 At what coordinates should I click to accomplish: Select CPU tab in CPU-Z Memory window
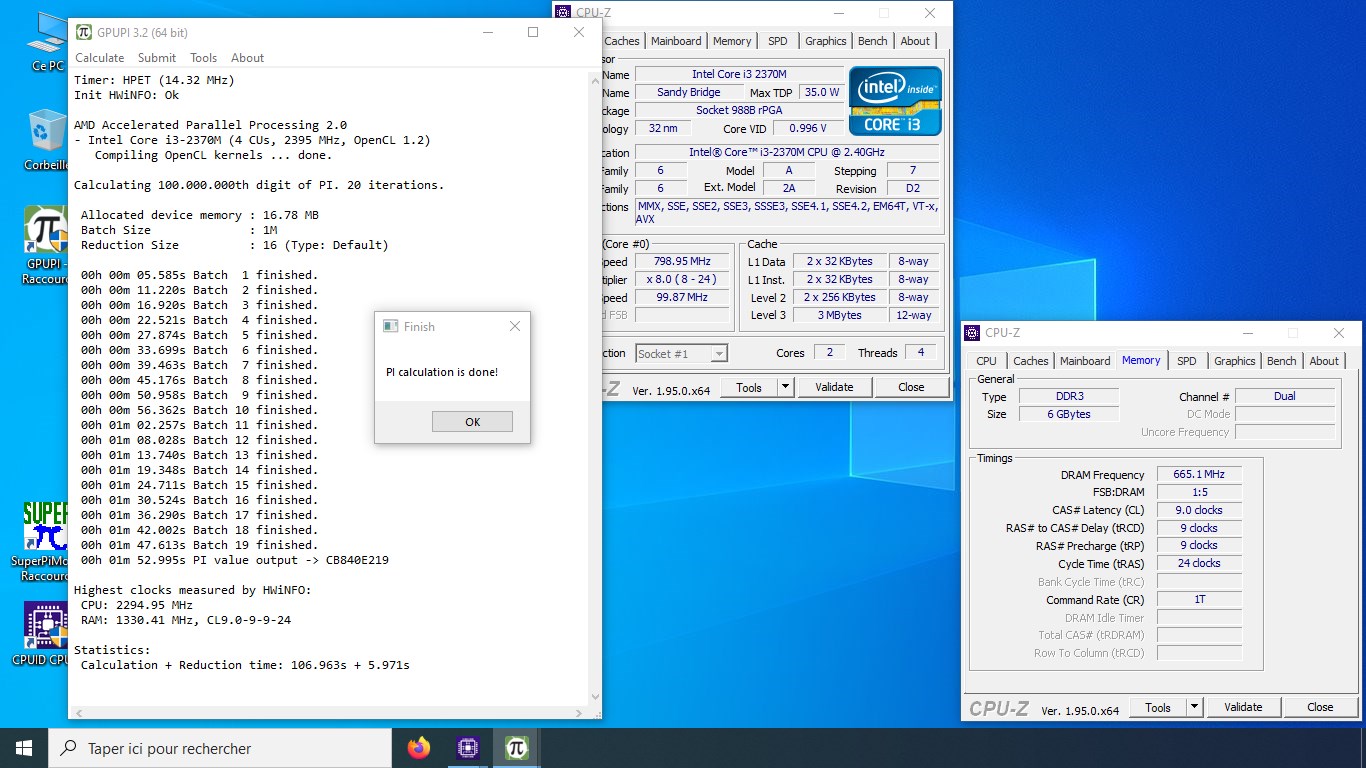point(986,361)
